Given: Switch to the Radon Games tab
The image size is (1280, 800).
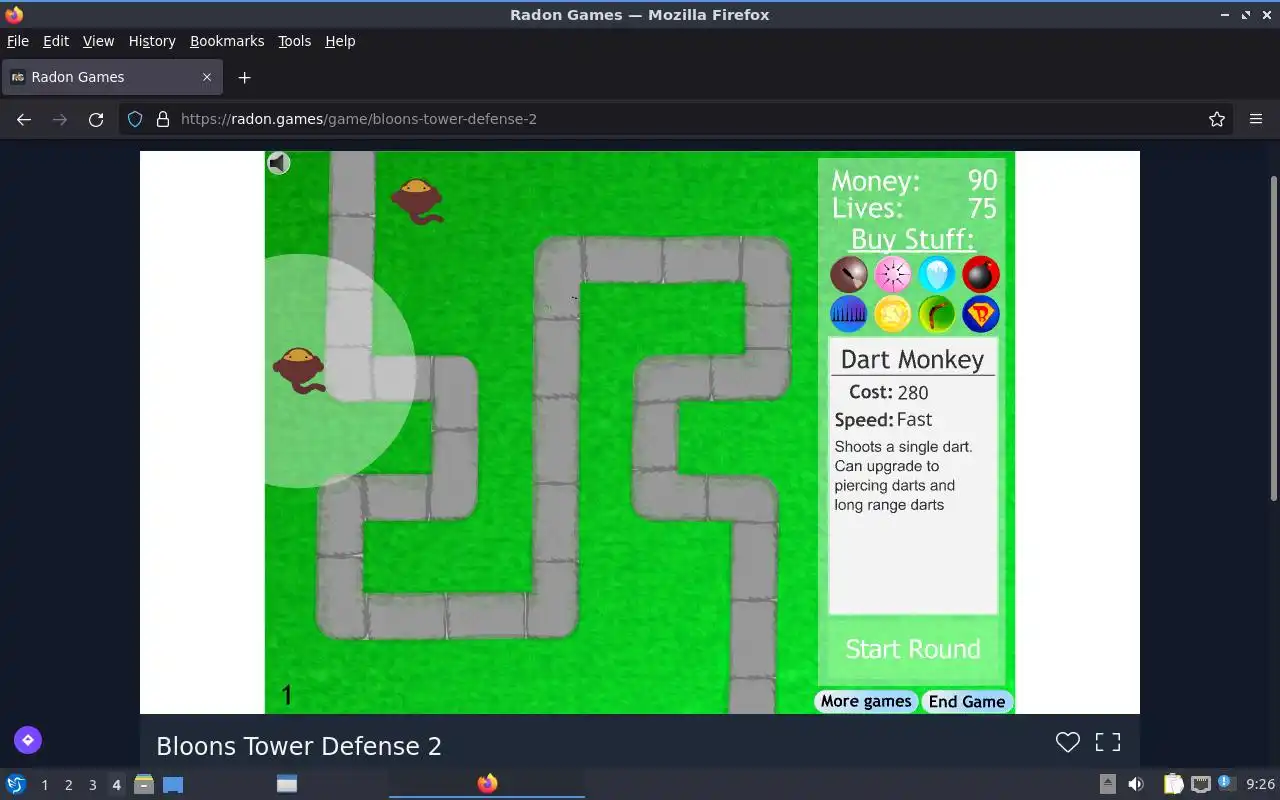Looking at the screenshot, I should (x=112, y=77).
